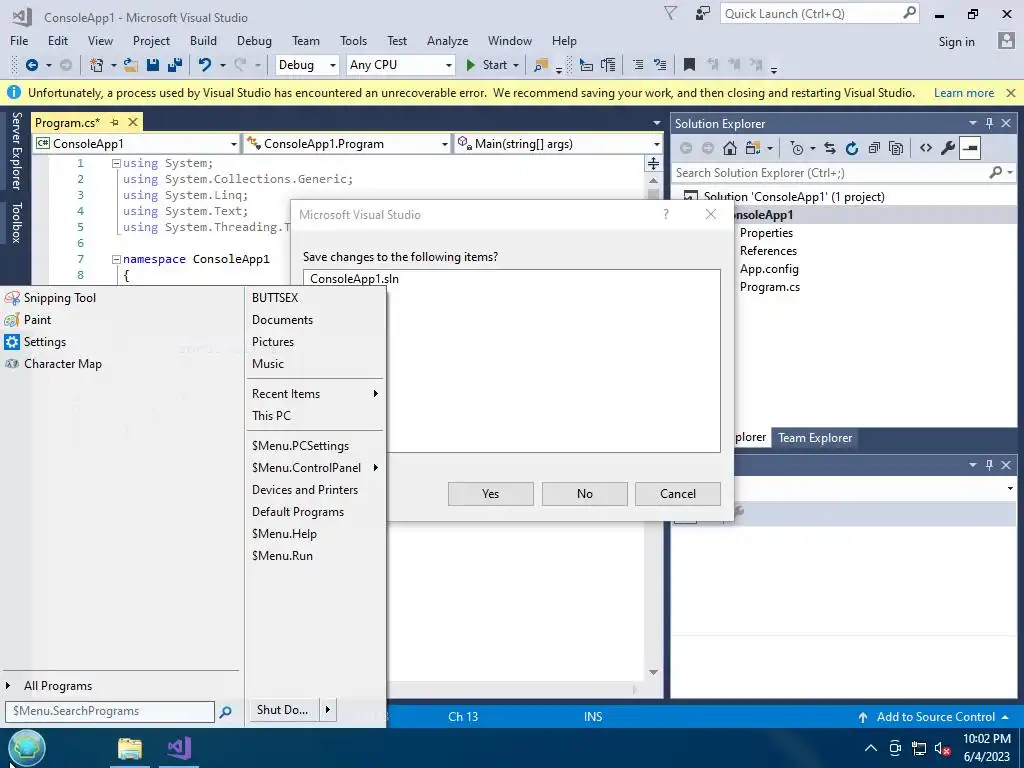Open the Debug menu in menu bar

point(254,40)
